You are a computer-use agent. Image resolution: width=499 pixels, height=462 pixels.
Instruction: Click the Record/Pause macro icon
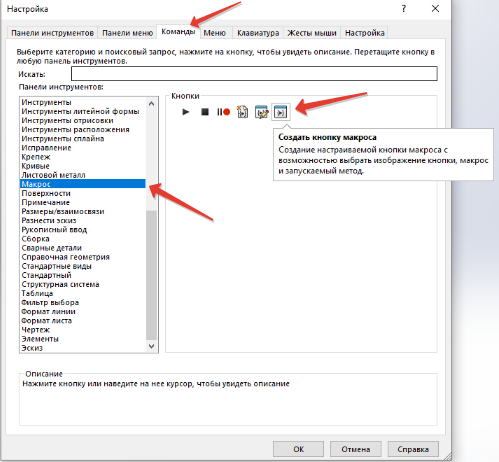223,112
